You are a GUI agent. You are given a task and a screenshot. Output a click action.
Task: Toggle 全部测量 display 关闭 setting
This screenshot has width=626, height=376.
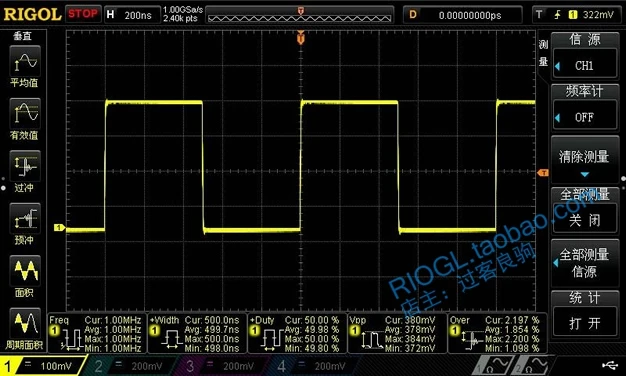click(x=584, y=220)
